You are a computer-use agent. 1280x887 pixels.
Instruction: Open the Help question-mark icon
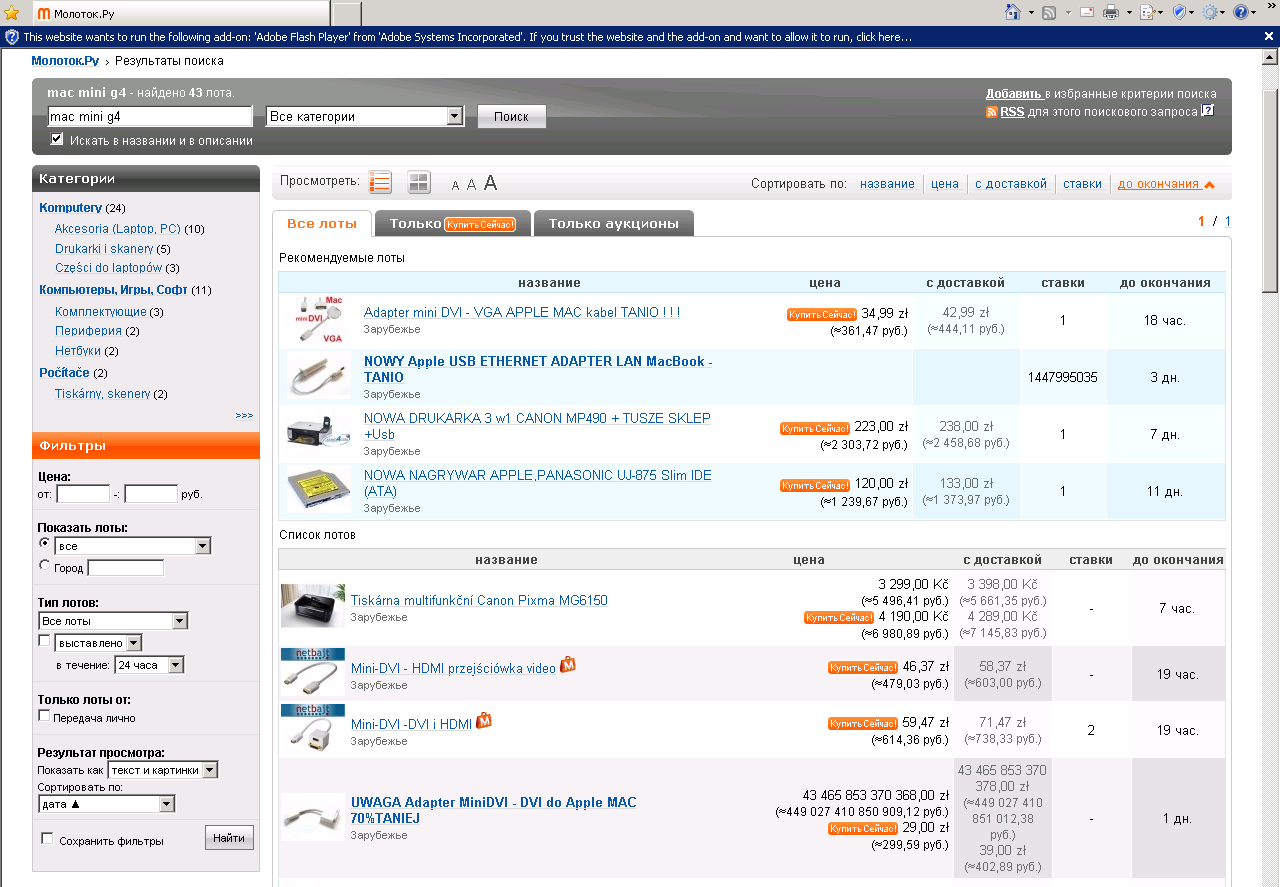[1241, 12]
